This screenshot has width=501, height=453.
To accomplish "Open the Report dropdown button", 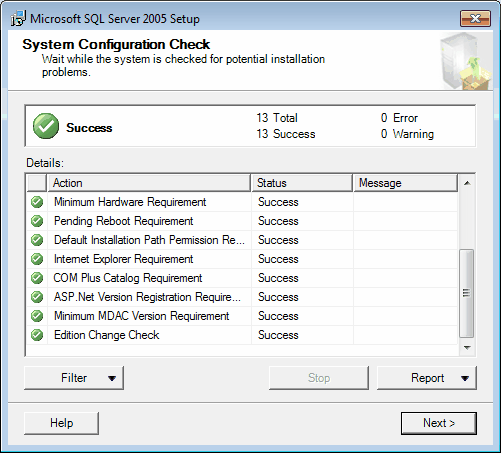I will 427,378.
